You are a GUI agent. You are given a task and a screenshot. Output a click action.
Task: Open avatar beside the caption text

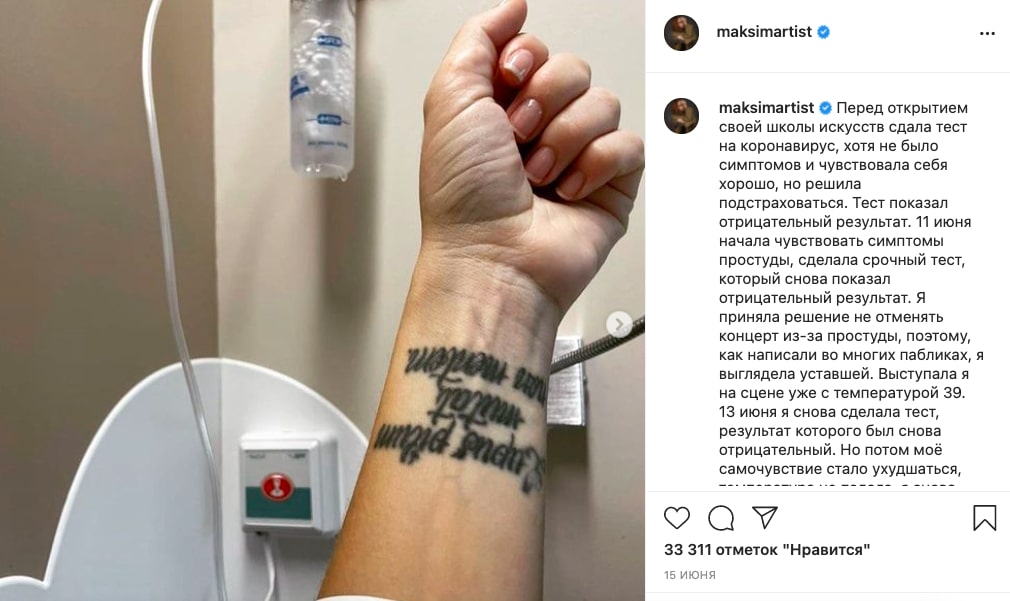(681, 116)
